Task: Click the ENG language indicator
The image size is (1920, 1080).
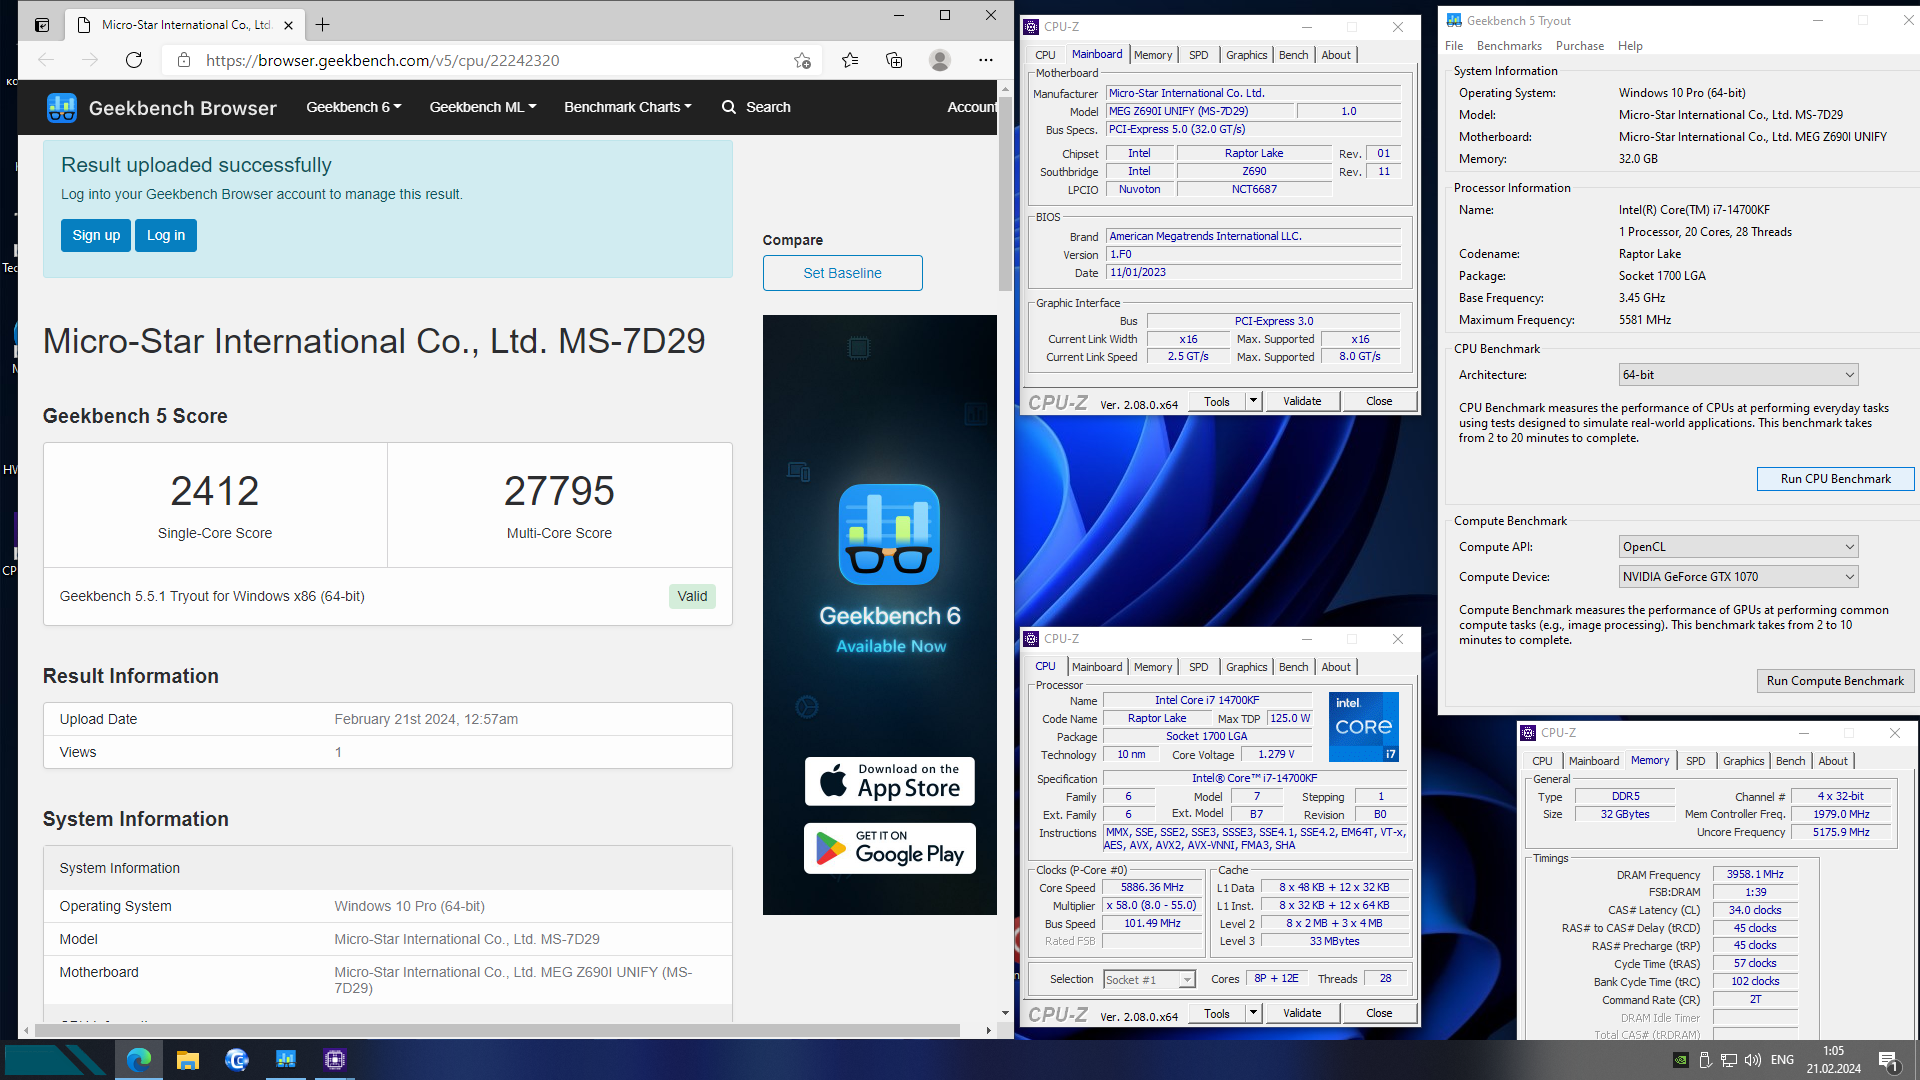Action: click(x=1782, y=1060)
